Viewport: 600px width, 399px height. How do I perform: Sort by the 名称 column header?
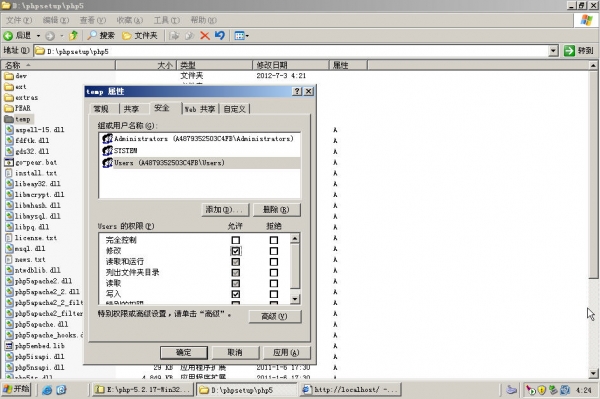[58, 65]
